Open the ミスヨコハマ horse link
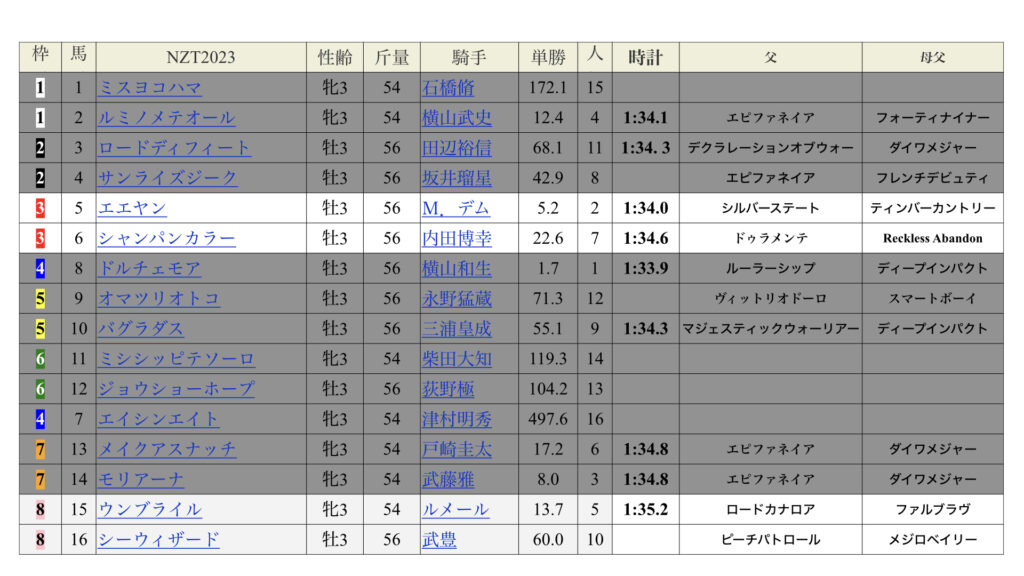This screenshot has width=1024, height=576. click(x=150, y=88)
